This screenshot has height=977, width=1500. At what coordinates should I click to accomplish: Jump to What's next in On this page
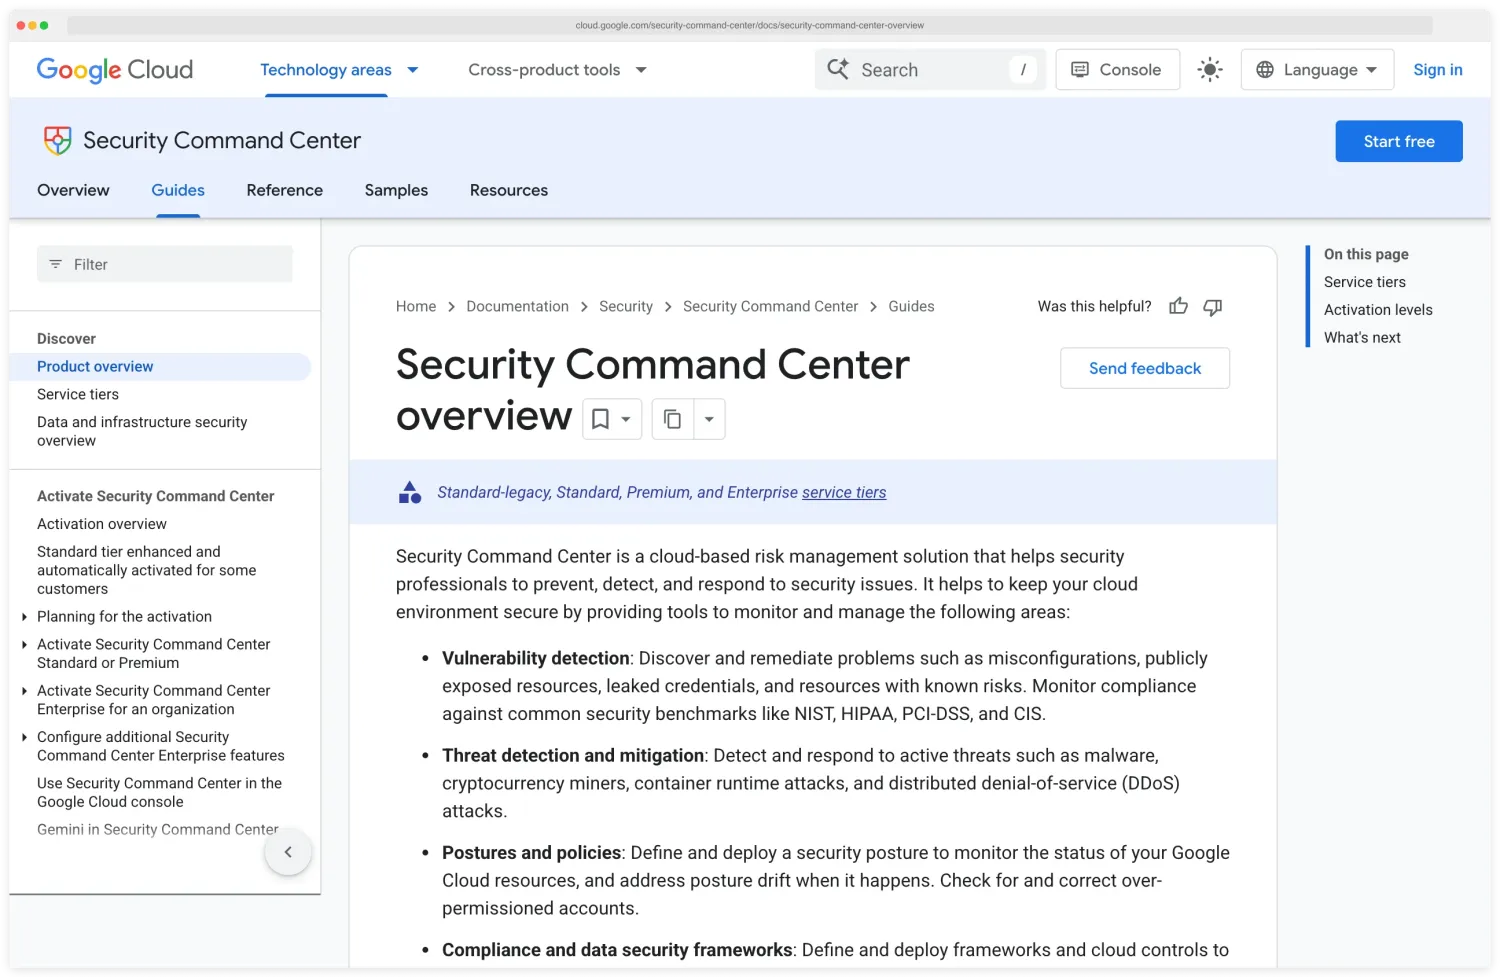(1362, 338)
